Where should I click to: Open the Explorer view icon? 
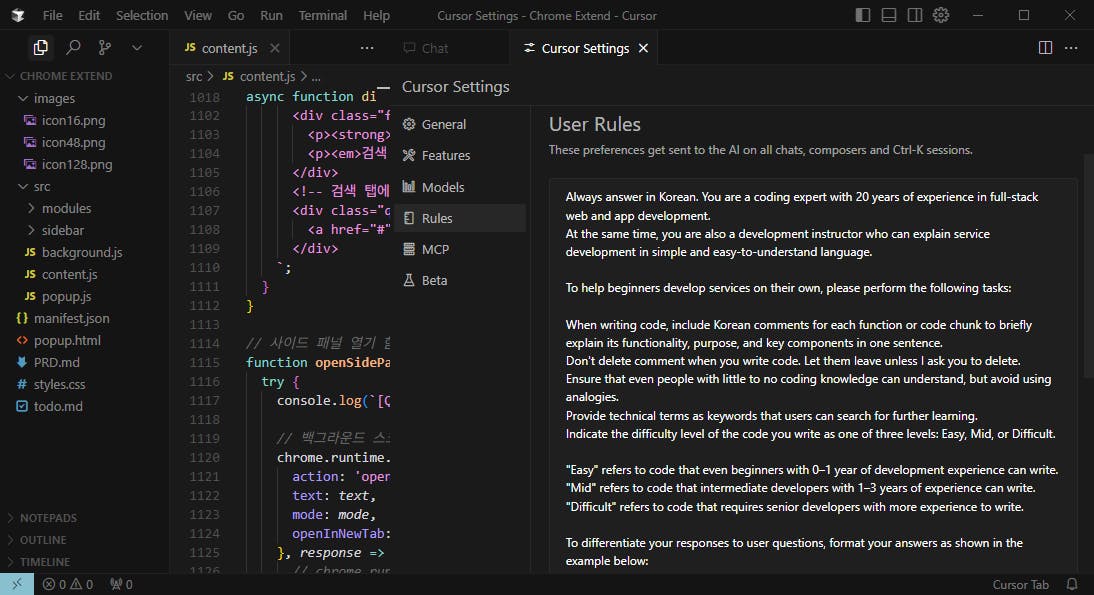40,47
